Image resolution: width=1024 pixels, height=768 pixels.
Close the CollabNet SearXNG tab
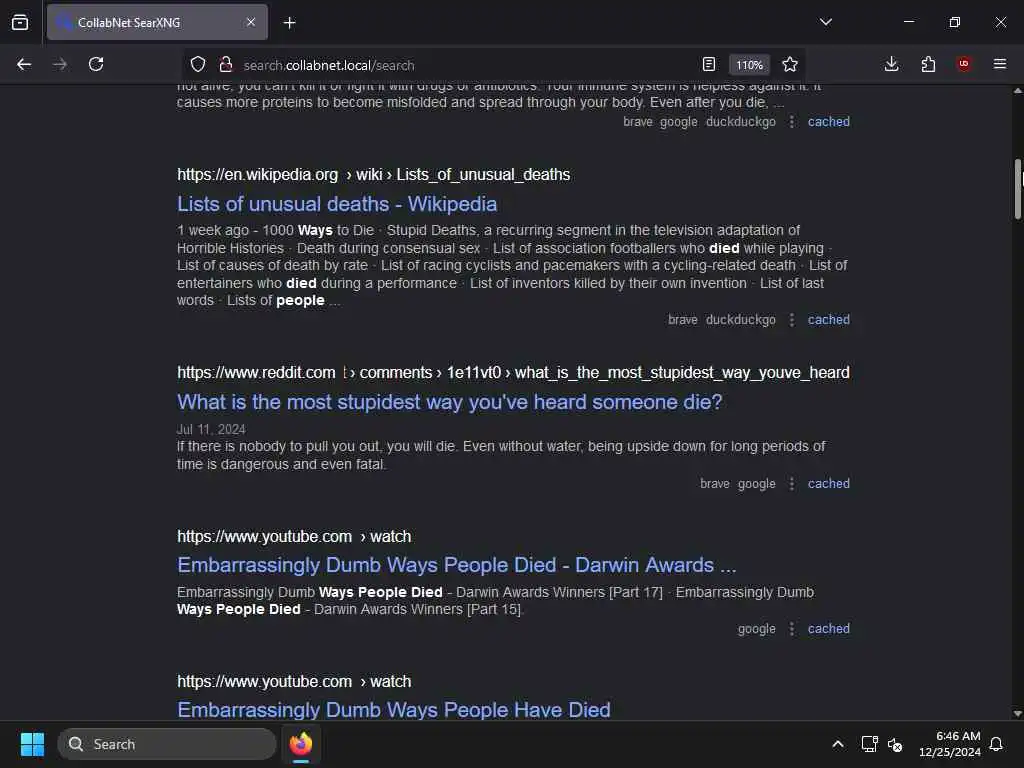point(251,22)
